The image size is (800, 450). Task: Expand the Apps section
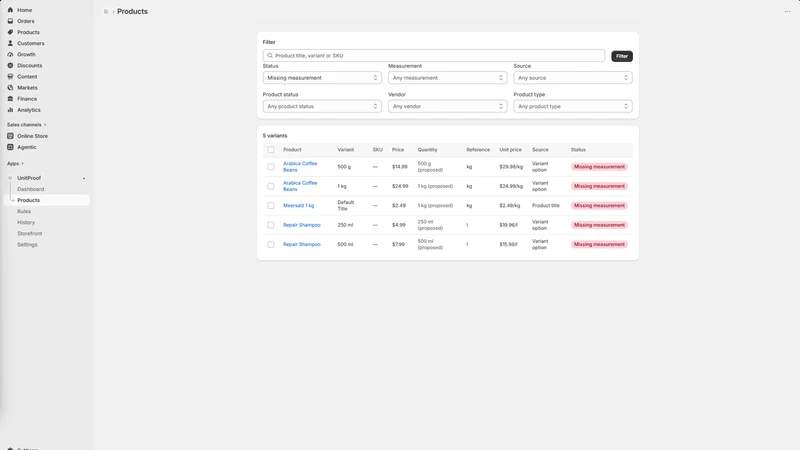tap(15, 163)
